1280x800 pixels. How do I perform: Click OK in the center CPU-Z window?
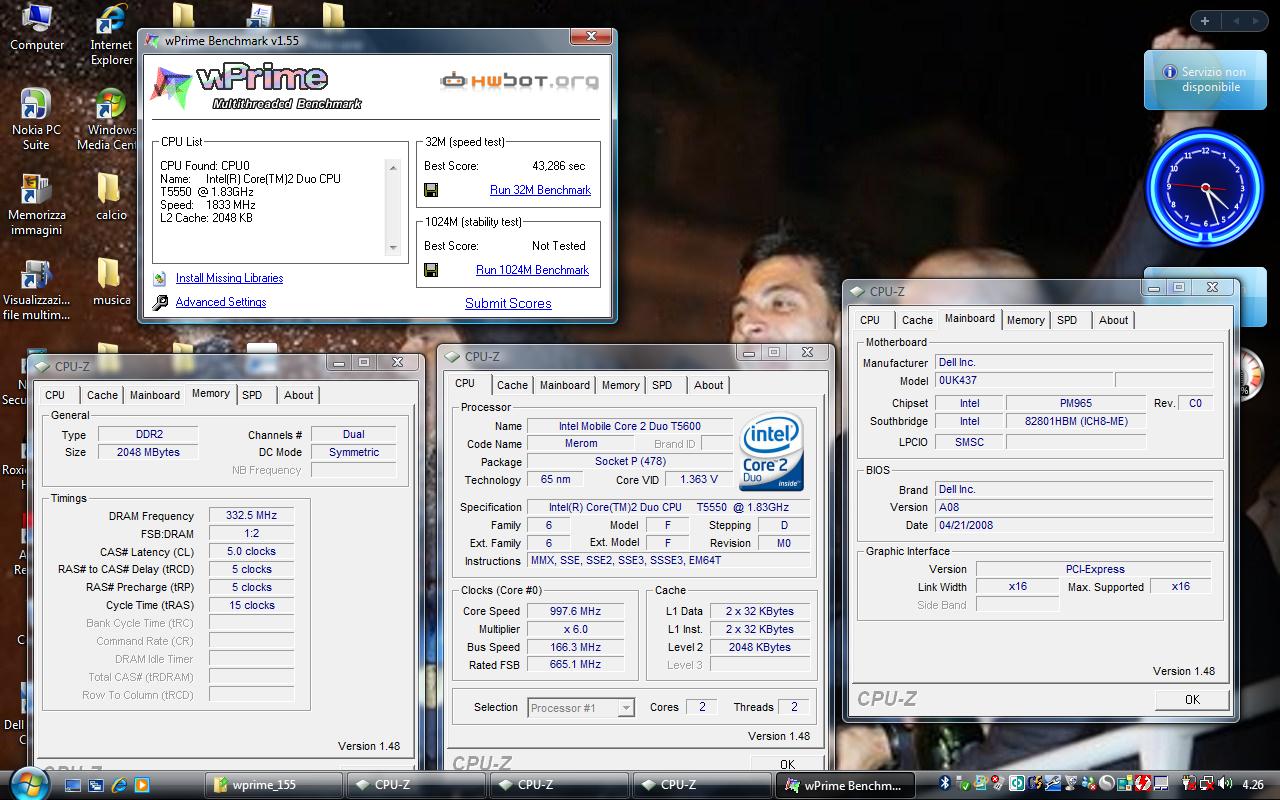(787, 764)
